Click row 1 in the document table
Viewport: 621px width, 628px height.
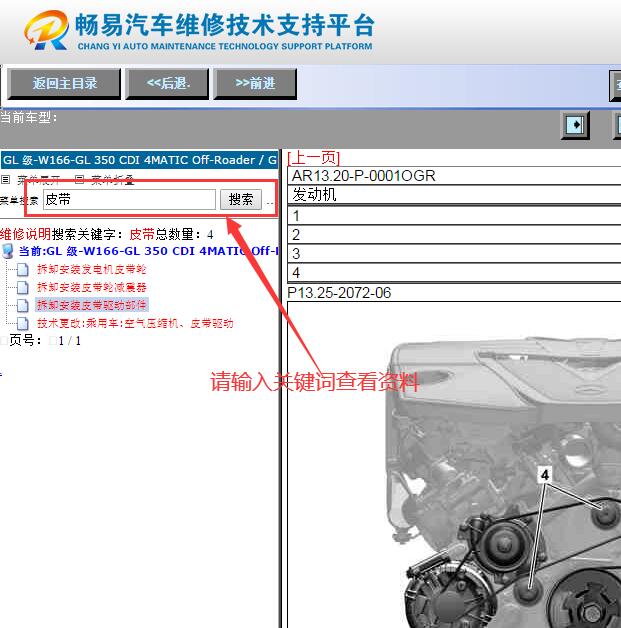tap(454, 216)
